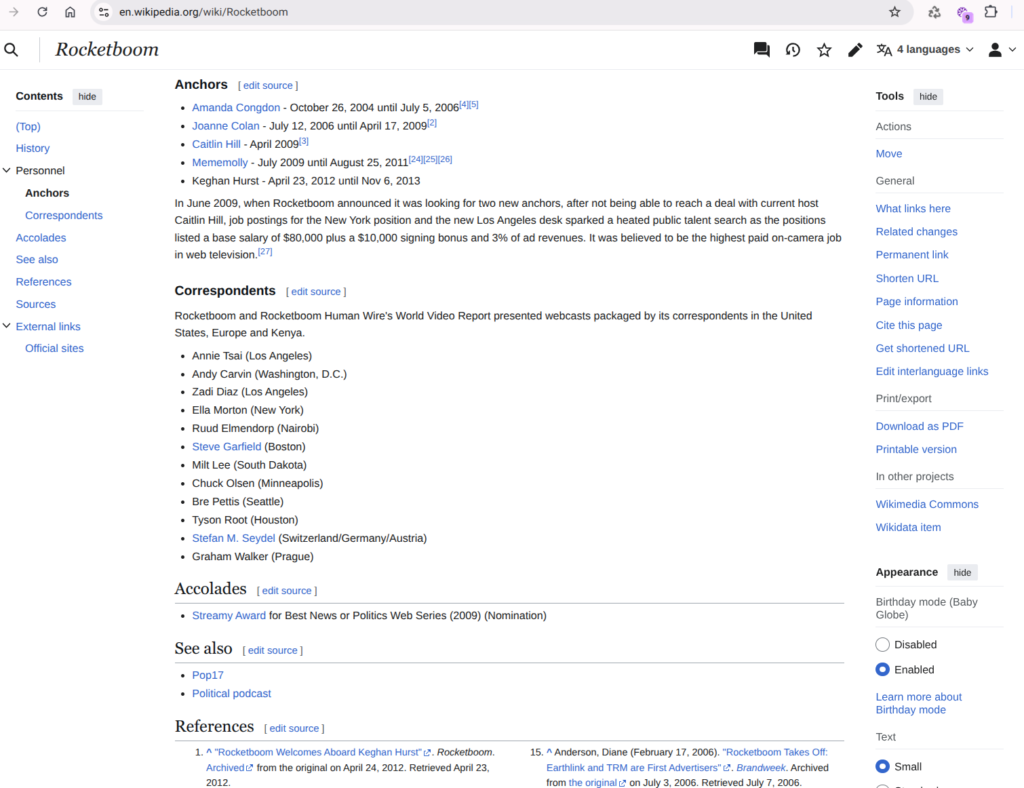Open the 4 languages dropdown
The height and width of the screenshot is (788, 1024).
(925, 50)
